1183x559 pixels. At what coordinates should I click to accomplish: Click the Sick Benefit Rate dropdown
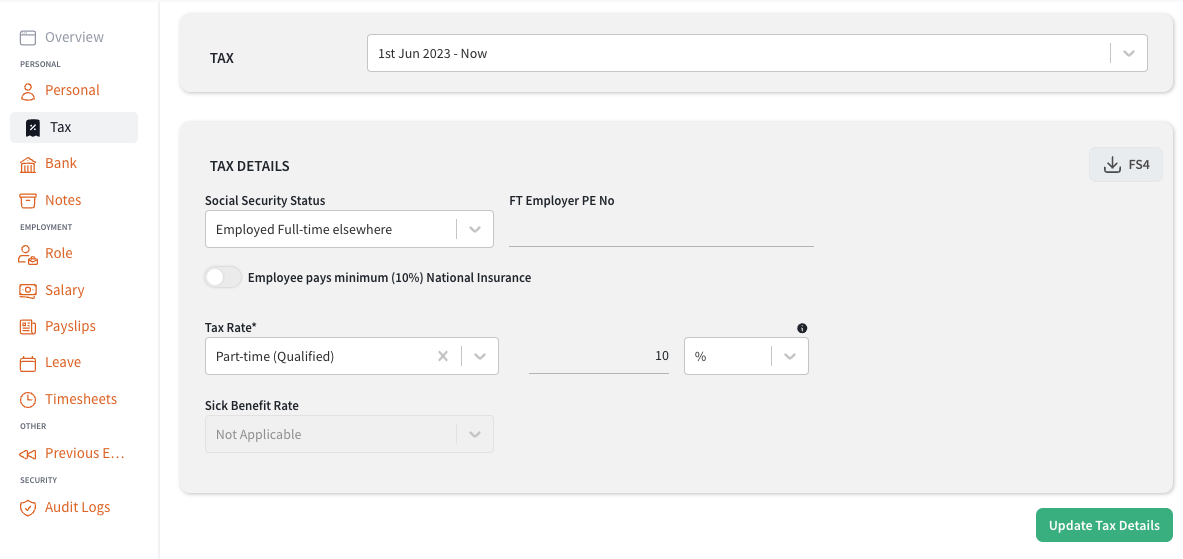349,435
